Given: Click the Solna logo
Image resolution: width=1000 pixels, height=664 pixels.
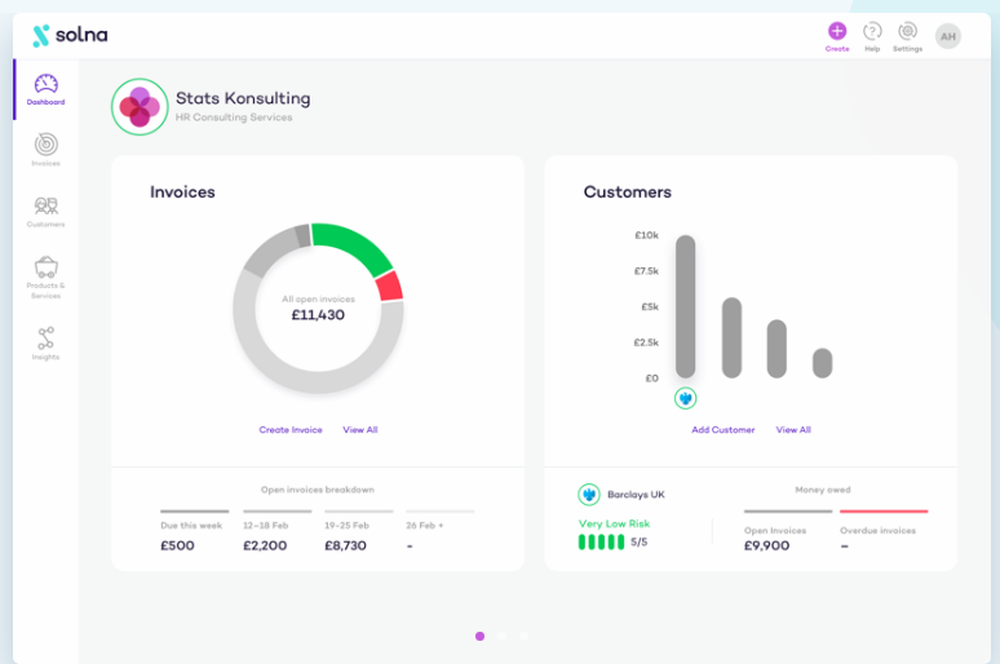Looking at the screenshot, I should (70, 35).
